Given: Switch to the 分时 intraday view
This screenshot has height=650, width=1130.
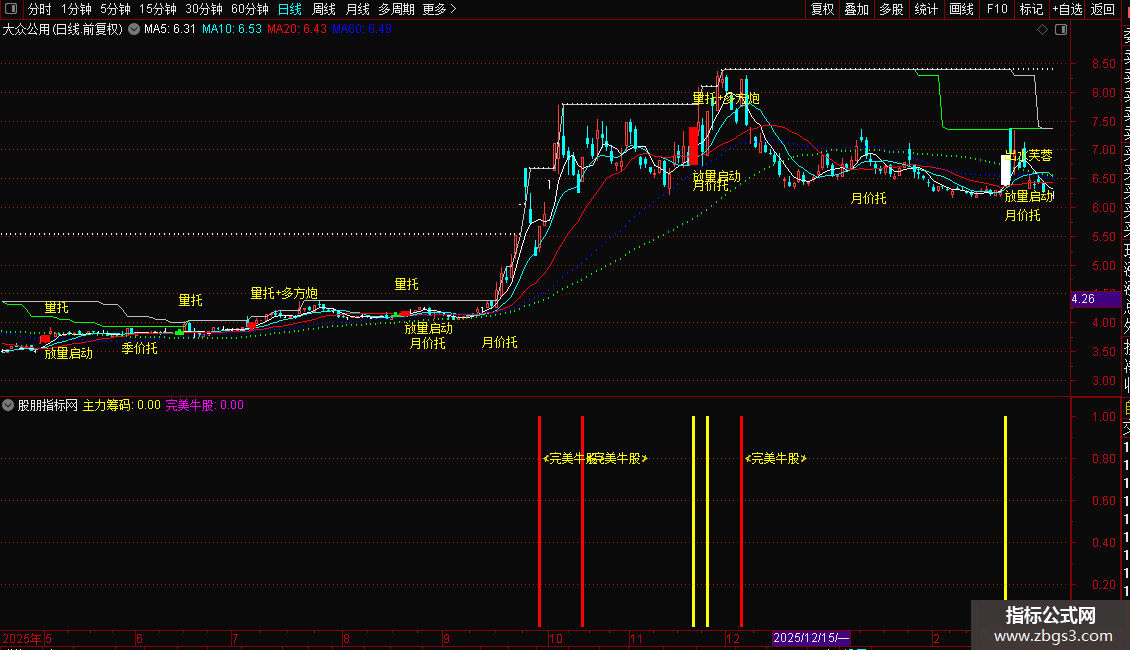Looking at the screenshot, I should click(x=40, y=9).
